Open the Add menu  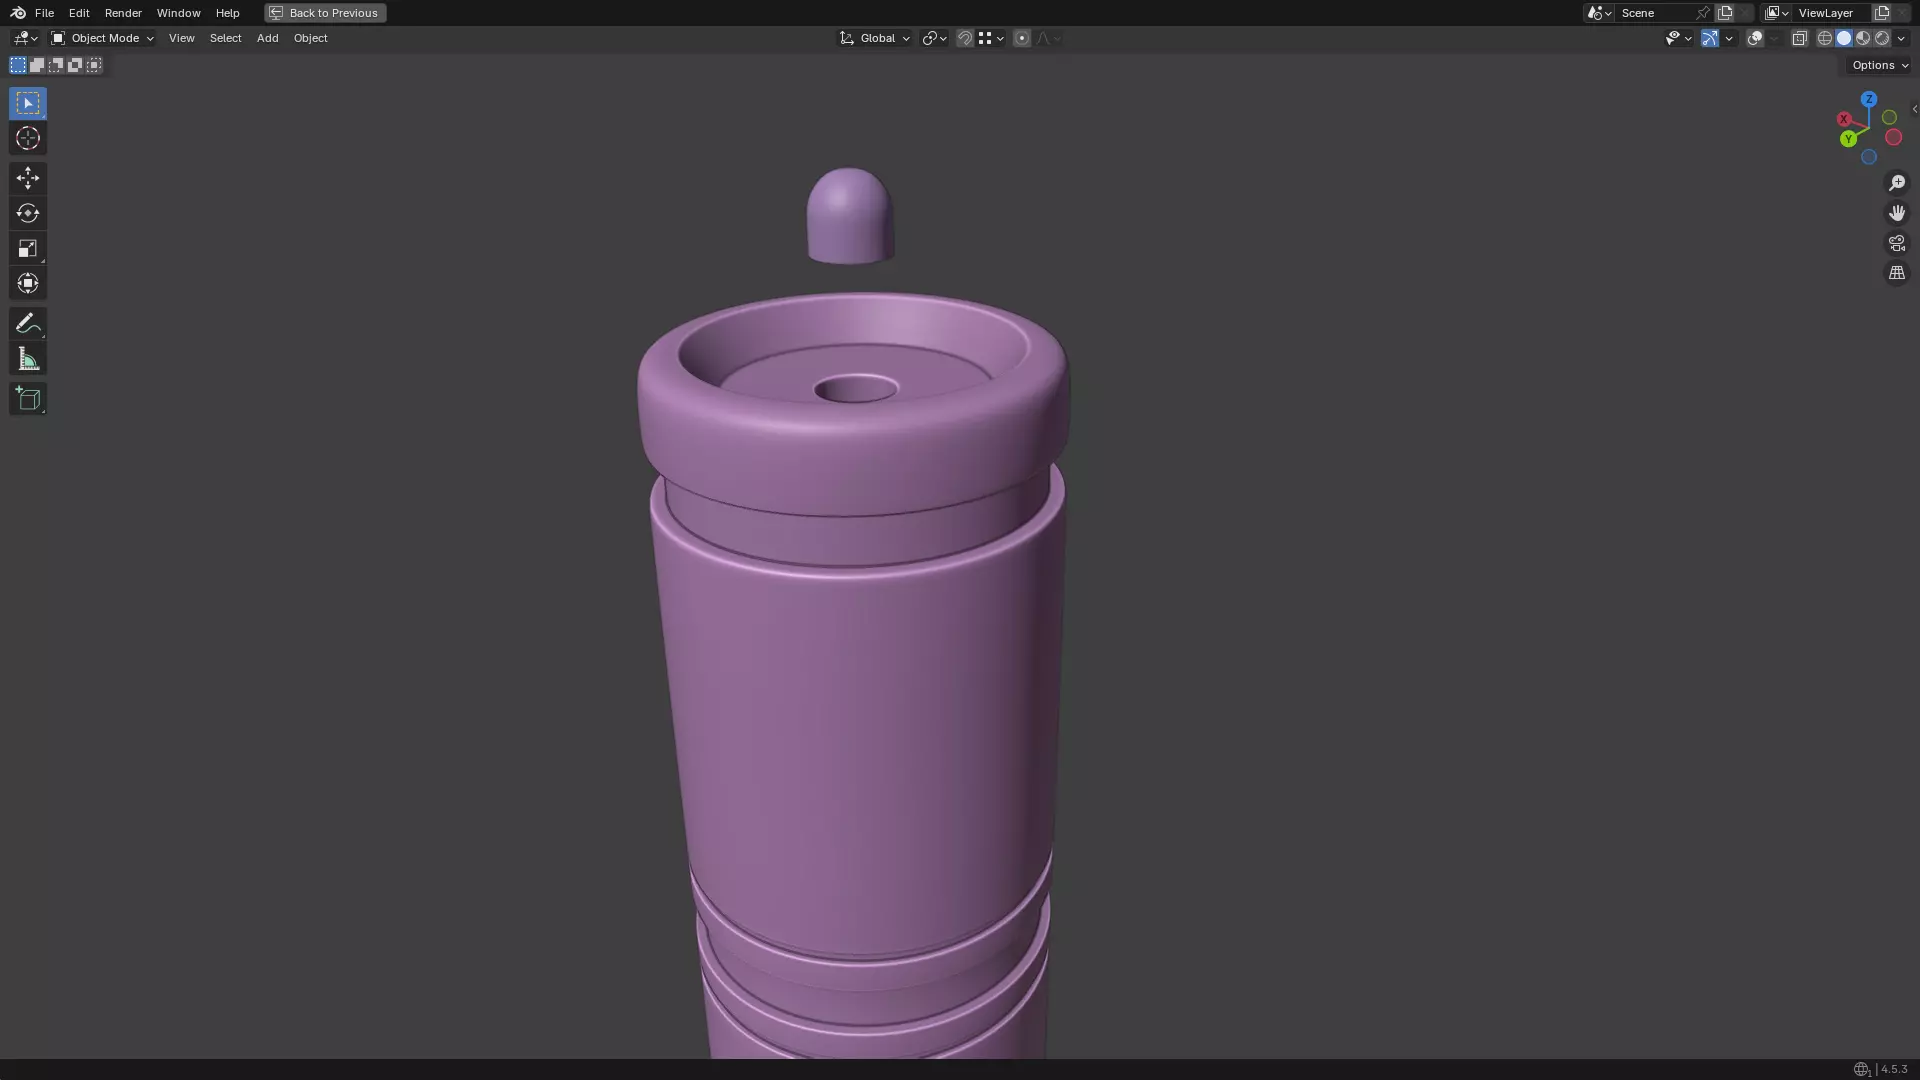[267, 38]
